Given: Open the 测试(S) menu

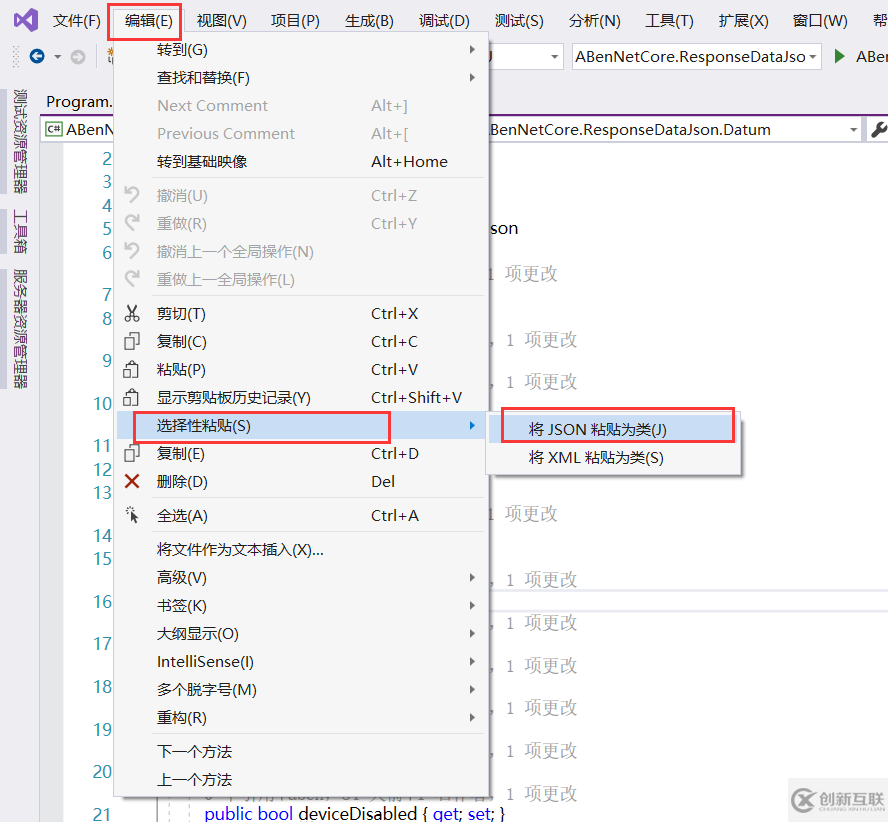Looking at the screenshot, I should (519, 21).
